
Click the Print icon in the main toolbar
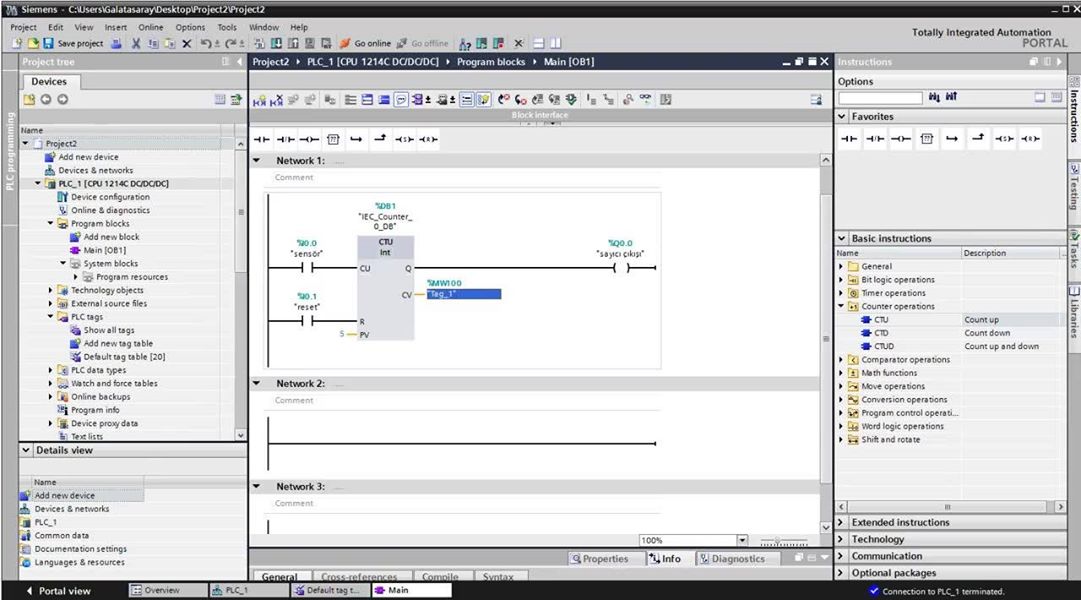[x=117, y=43]
